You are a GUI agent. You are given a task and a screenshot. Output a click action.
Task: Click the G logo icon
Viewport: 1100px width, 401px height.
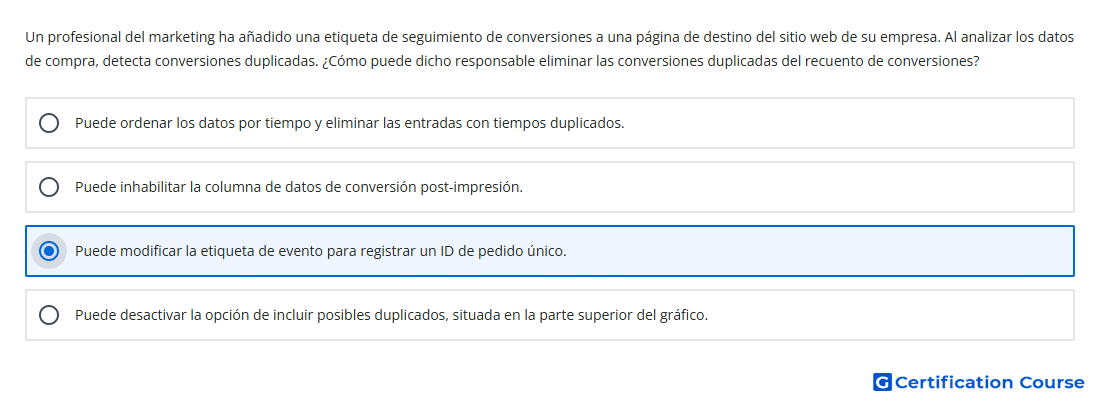click(882, 382)
